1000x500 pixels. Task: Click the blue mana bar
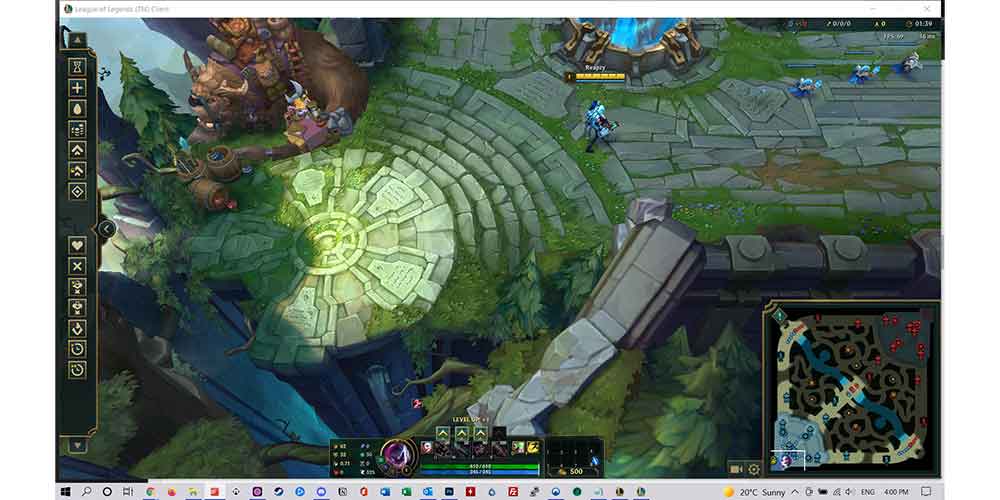pyautogui.click(x=480, y=473)
